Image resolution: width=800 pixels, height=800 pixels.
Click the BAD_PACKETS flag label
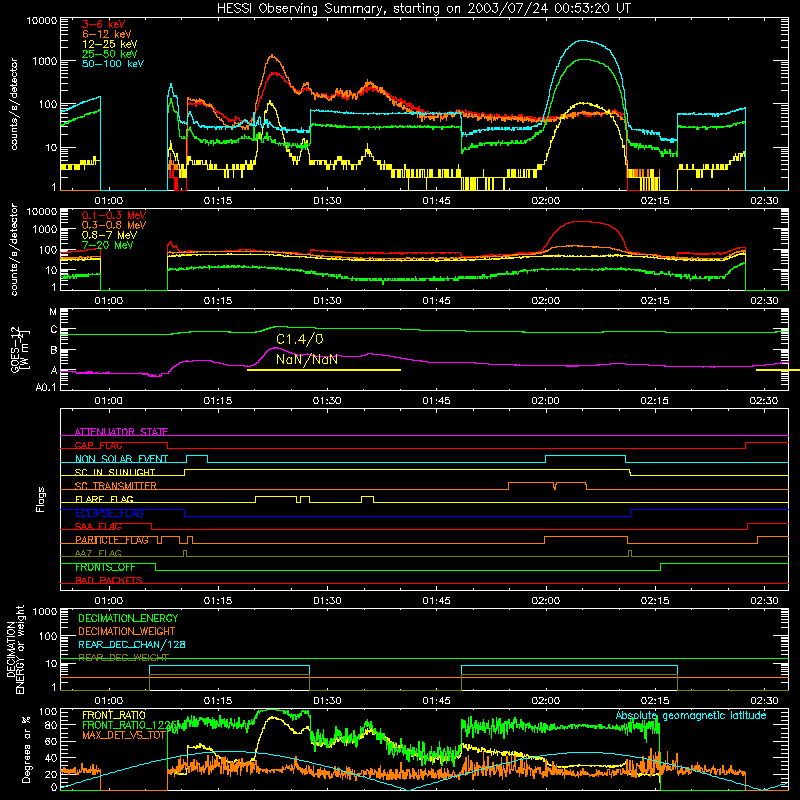109,581
